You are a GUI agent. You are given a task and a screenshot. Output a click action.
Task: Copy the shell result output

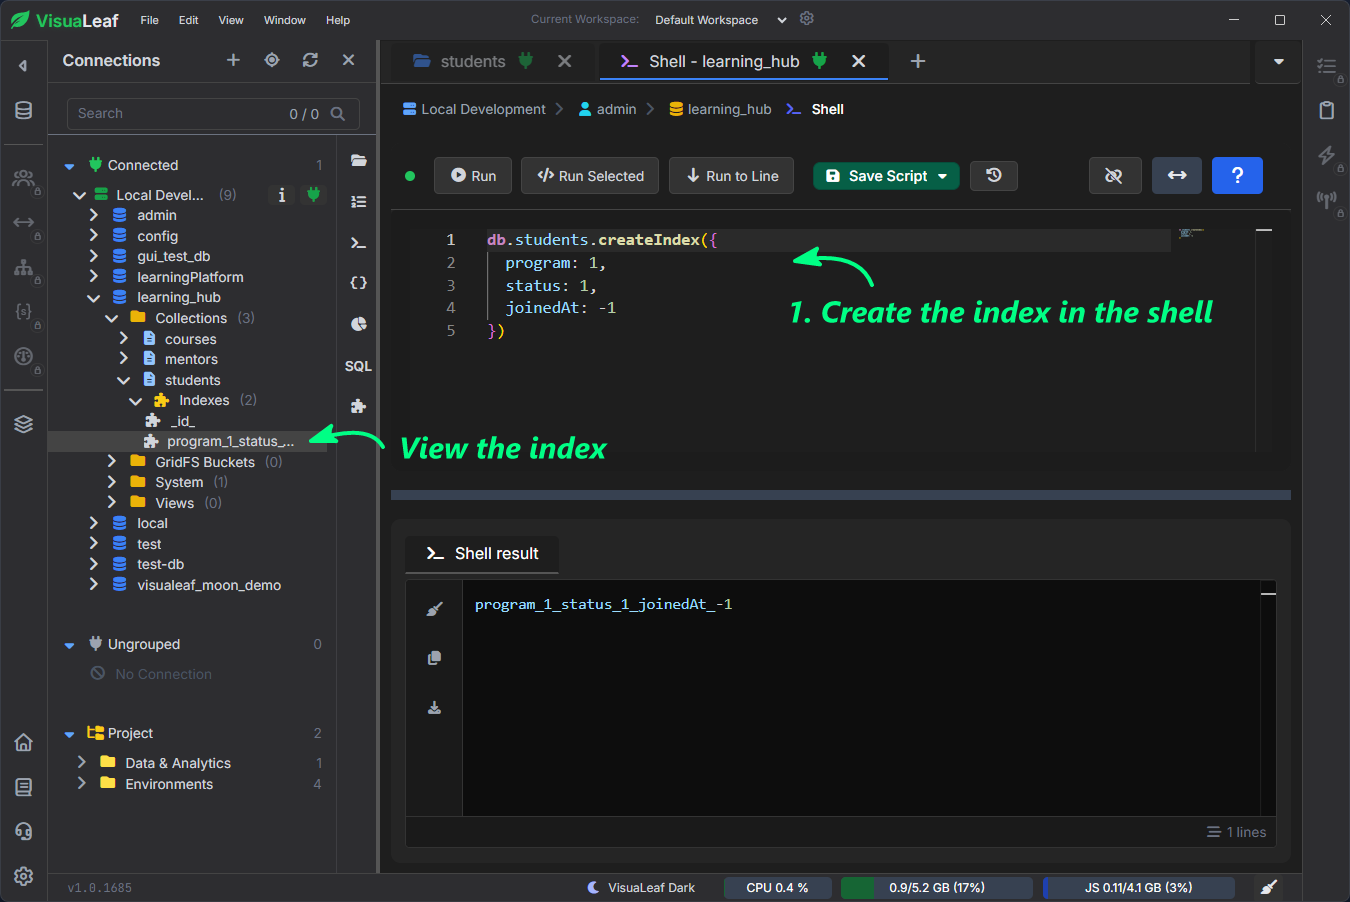[x=434, y=658]
